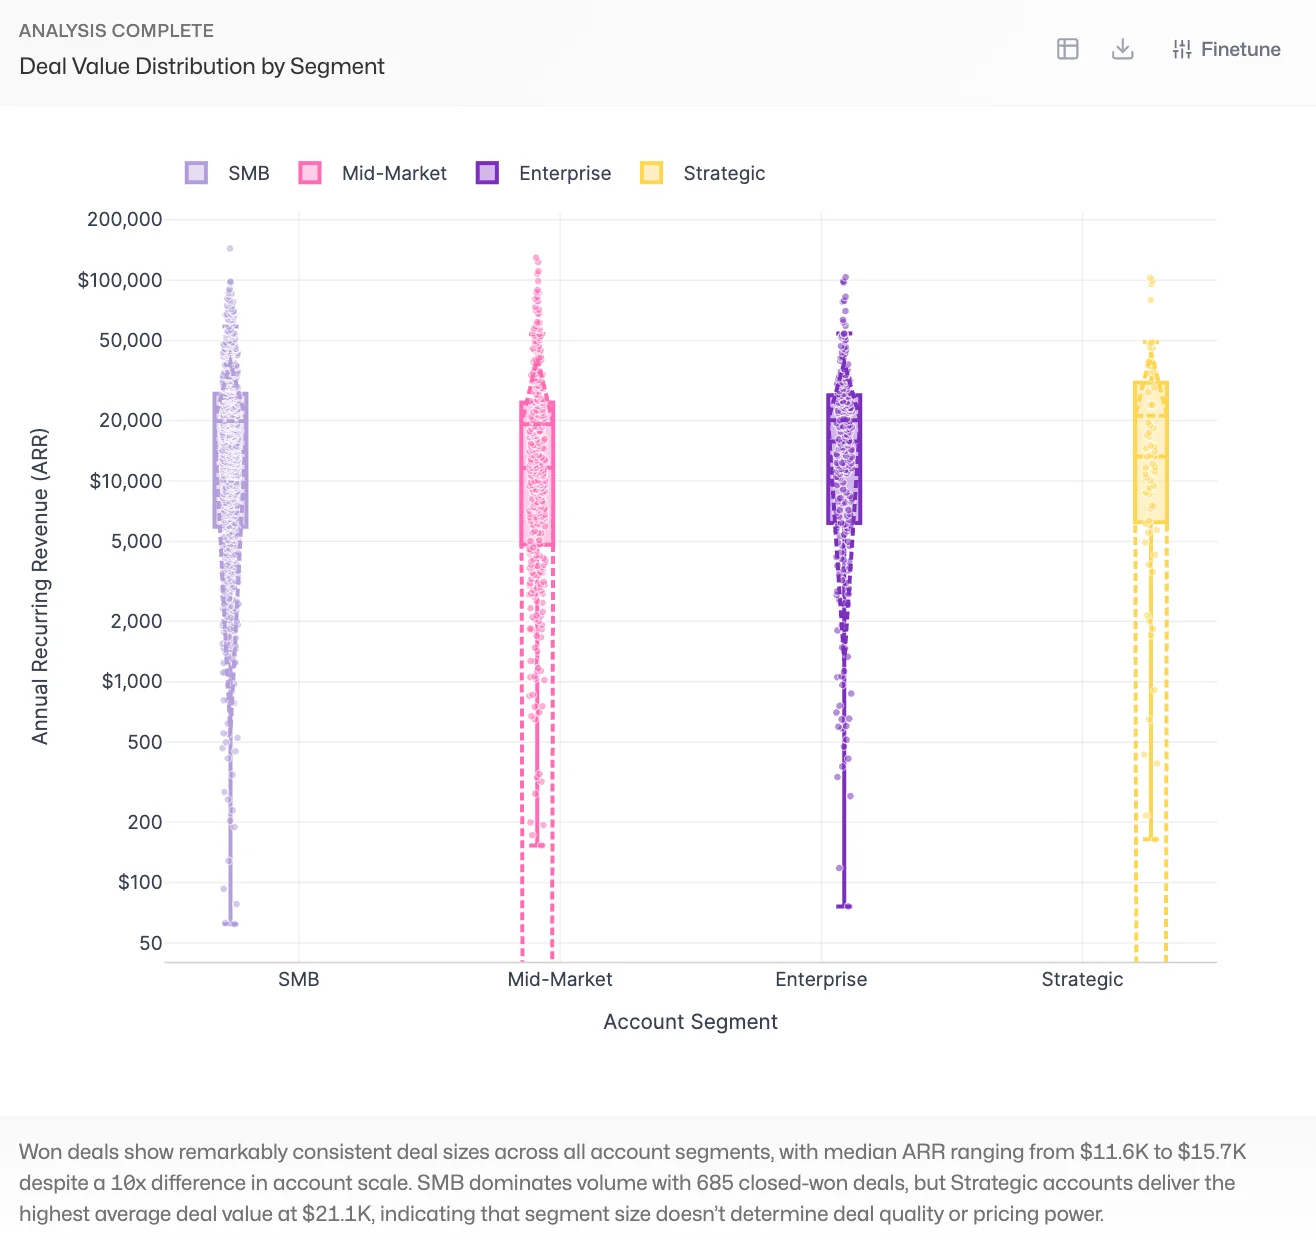Open the table view icon
This screenshot has height=1244, width=1316.
[x=1067, y=49]
